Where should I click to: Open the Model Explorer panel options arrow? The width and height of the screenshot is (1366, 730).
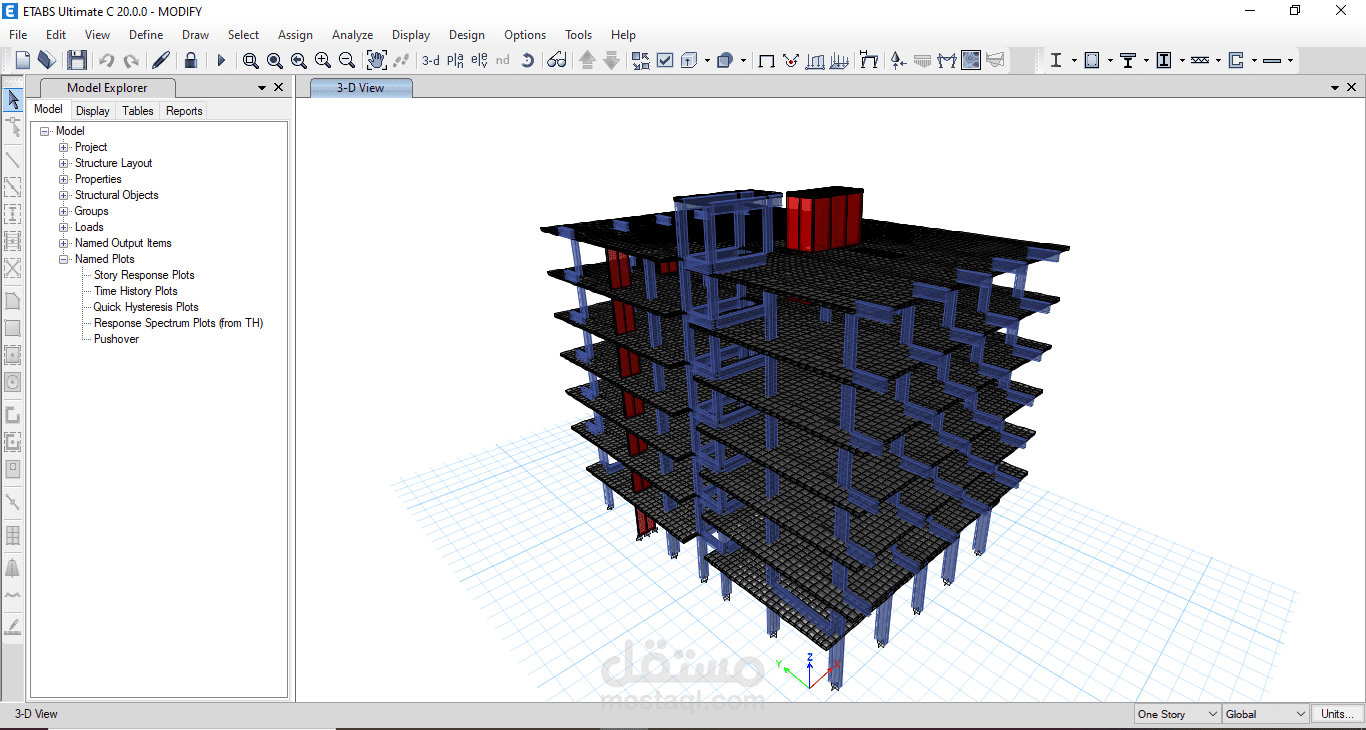pyautogui.click(x=262, y=88)
